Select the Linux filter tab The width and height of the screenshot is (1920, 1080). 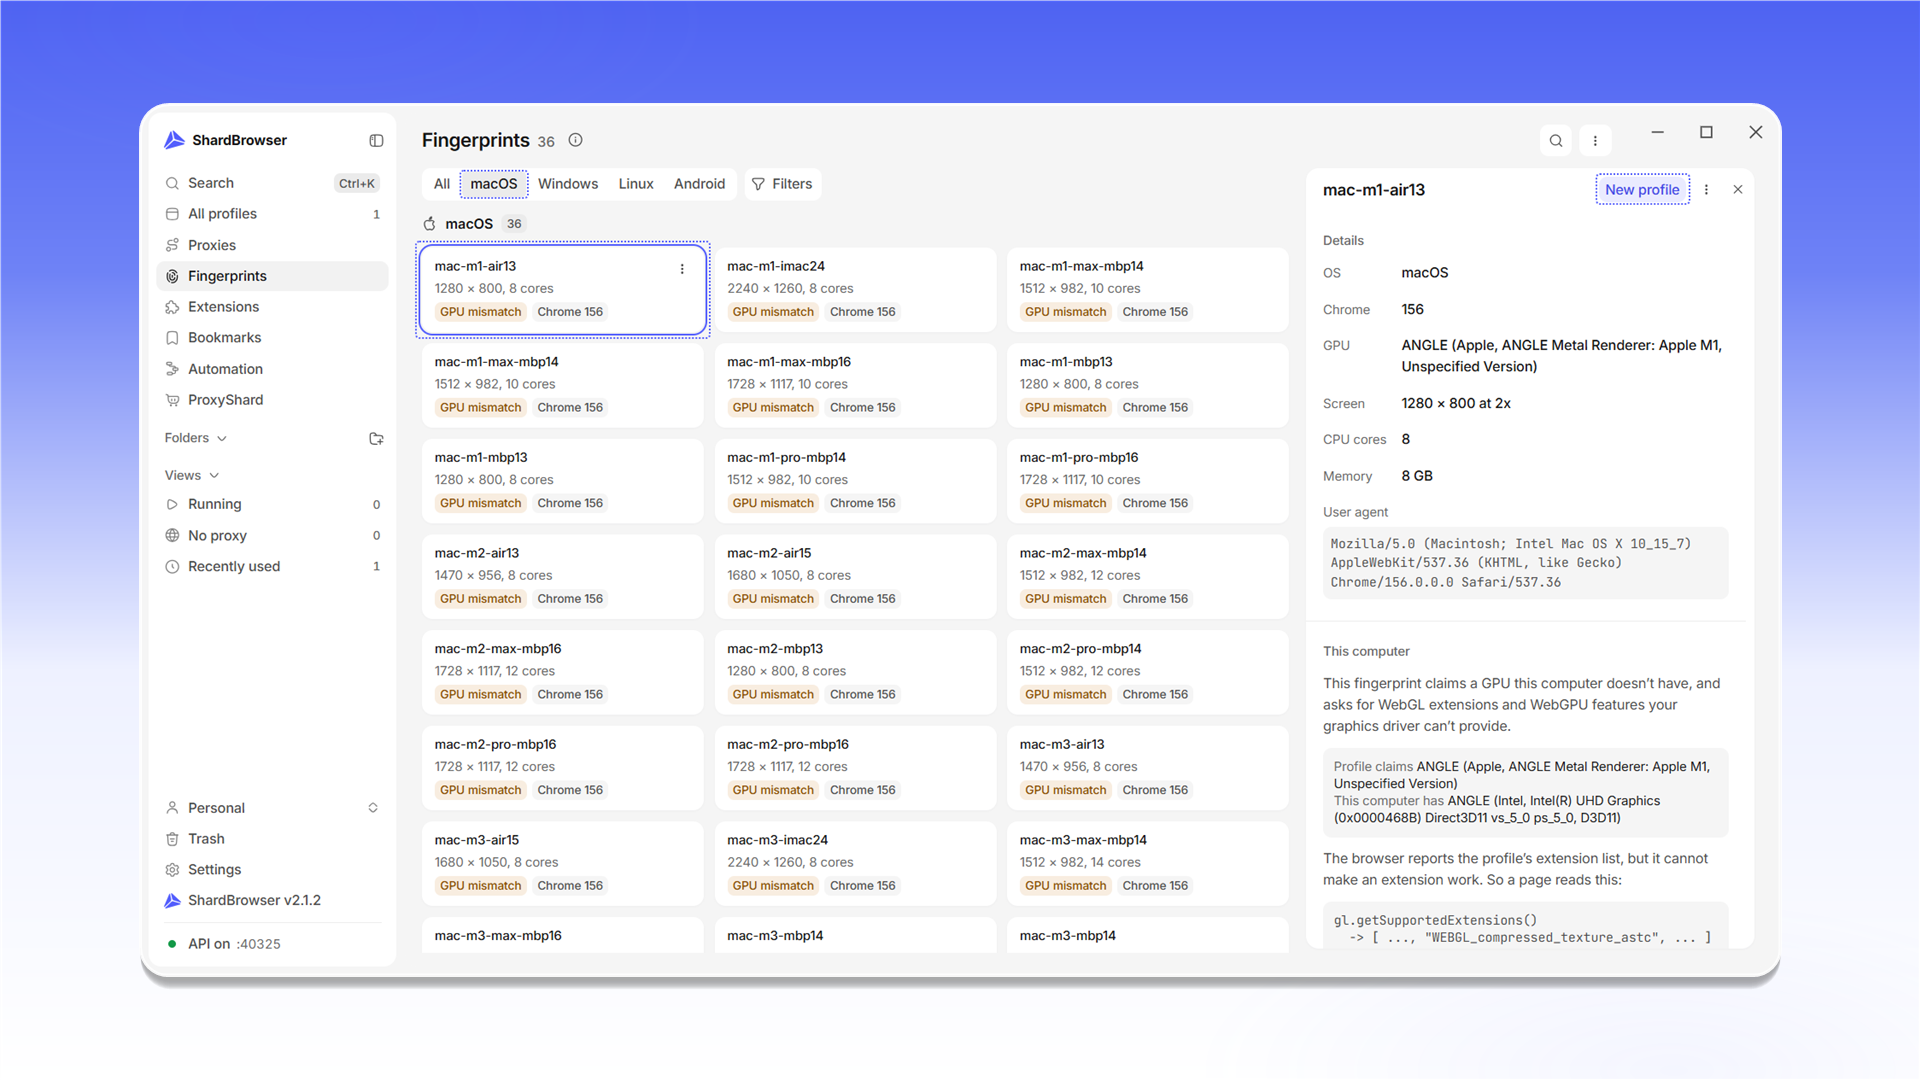(x=636, y=184)
